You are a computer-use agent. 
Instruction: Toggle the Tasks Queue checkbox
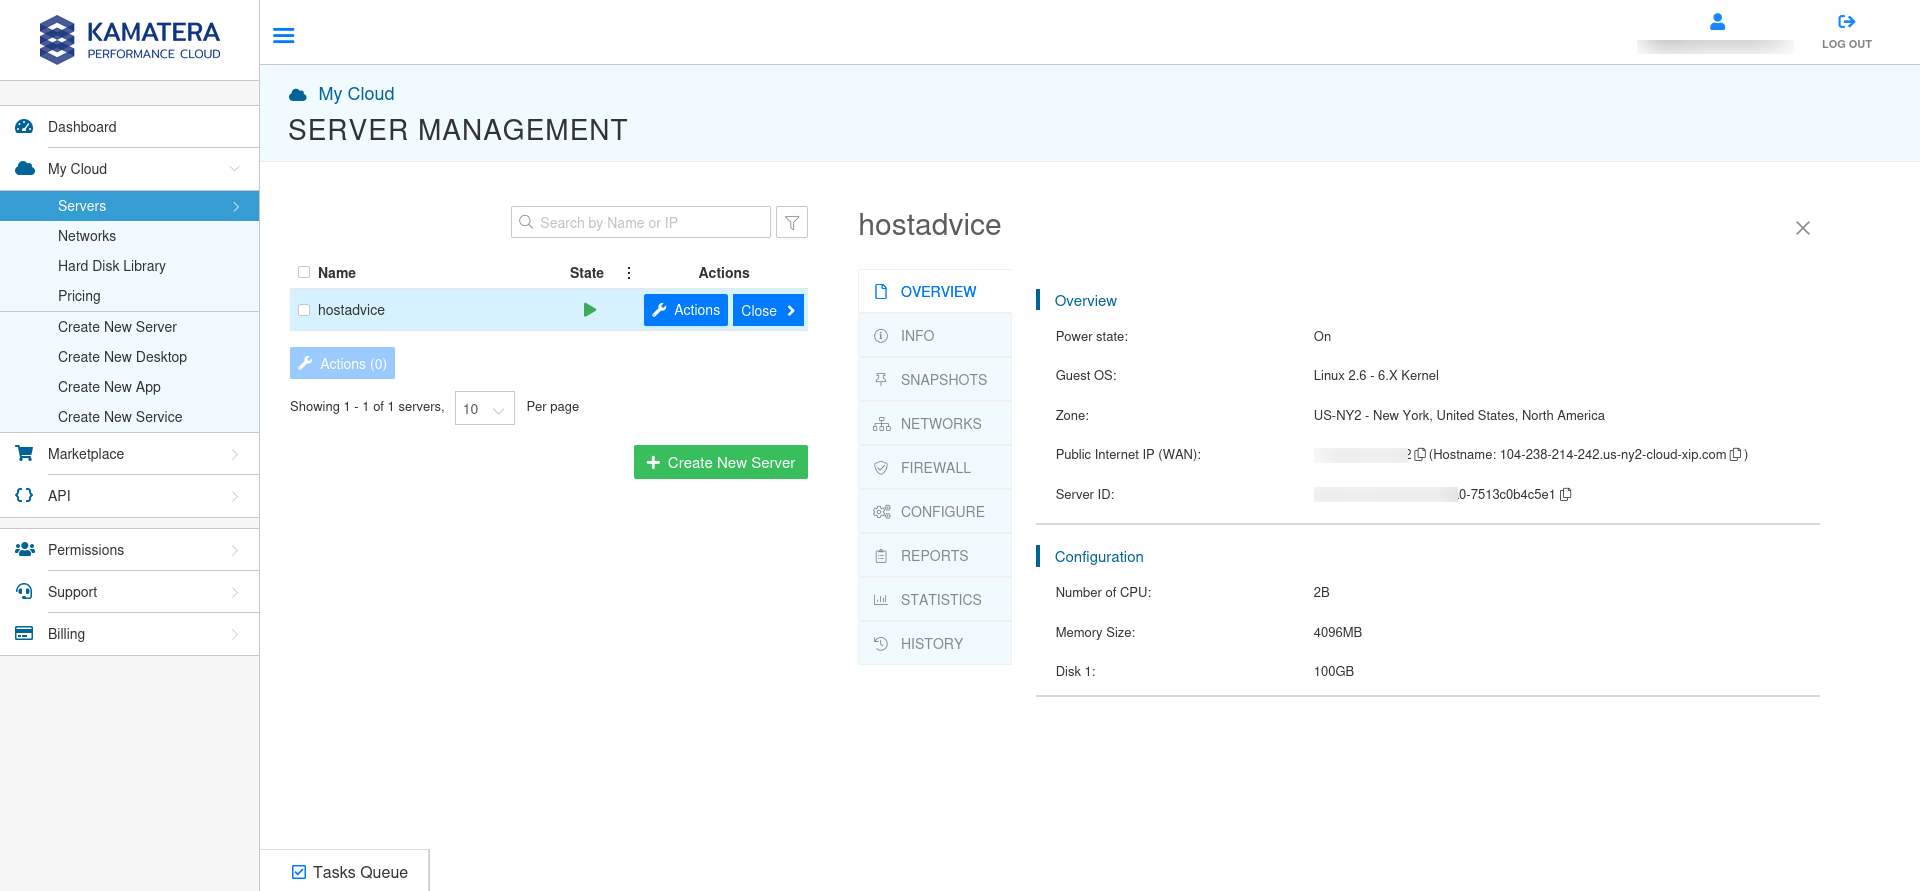click(x=299, y=872)
